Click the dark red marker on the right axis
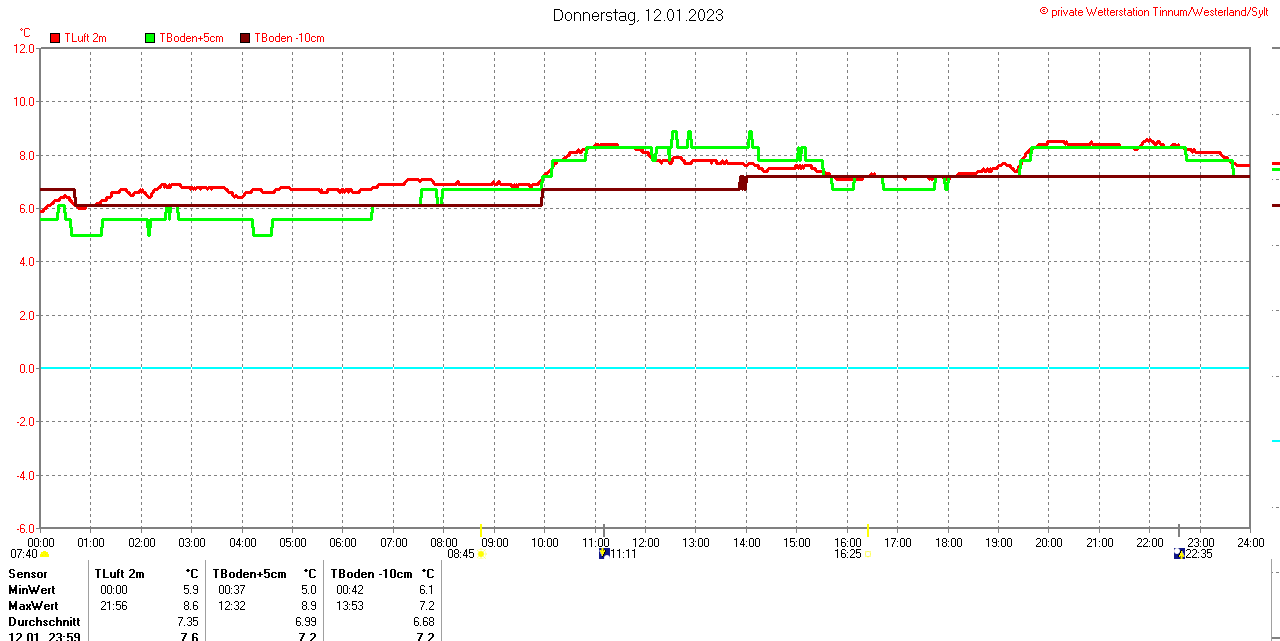The width and height of the screenshot is (1280, 641). click(1275, 205)
